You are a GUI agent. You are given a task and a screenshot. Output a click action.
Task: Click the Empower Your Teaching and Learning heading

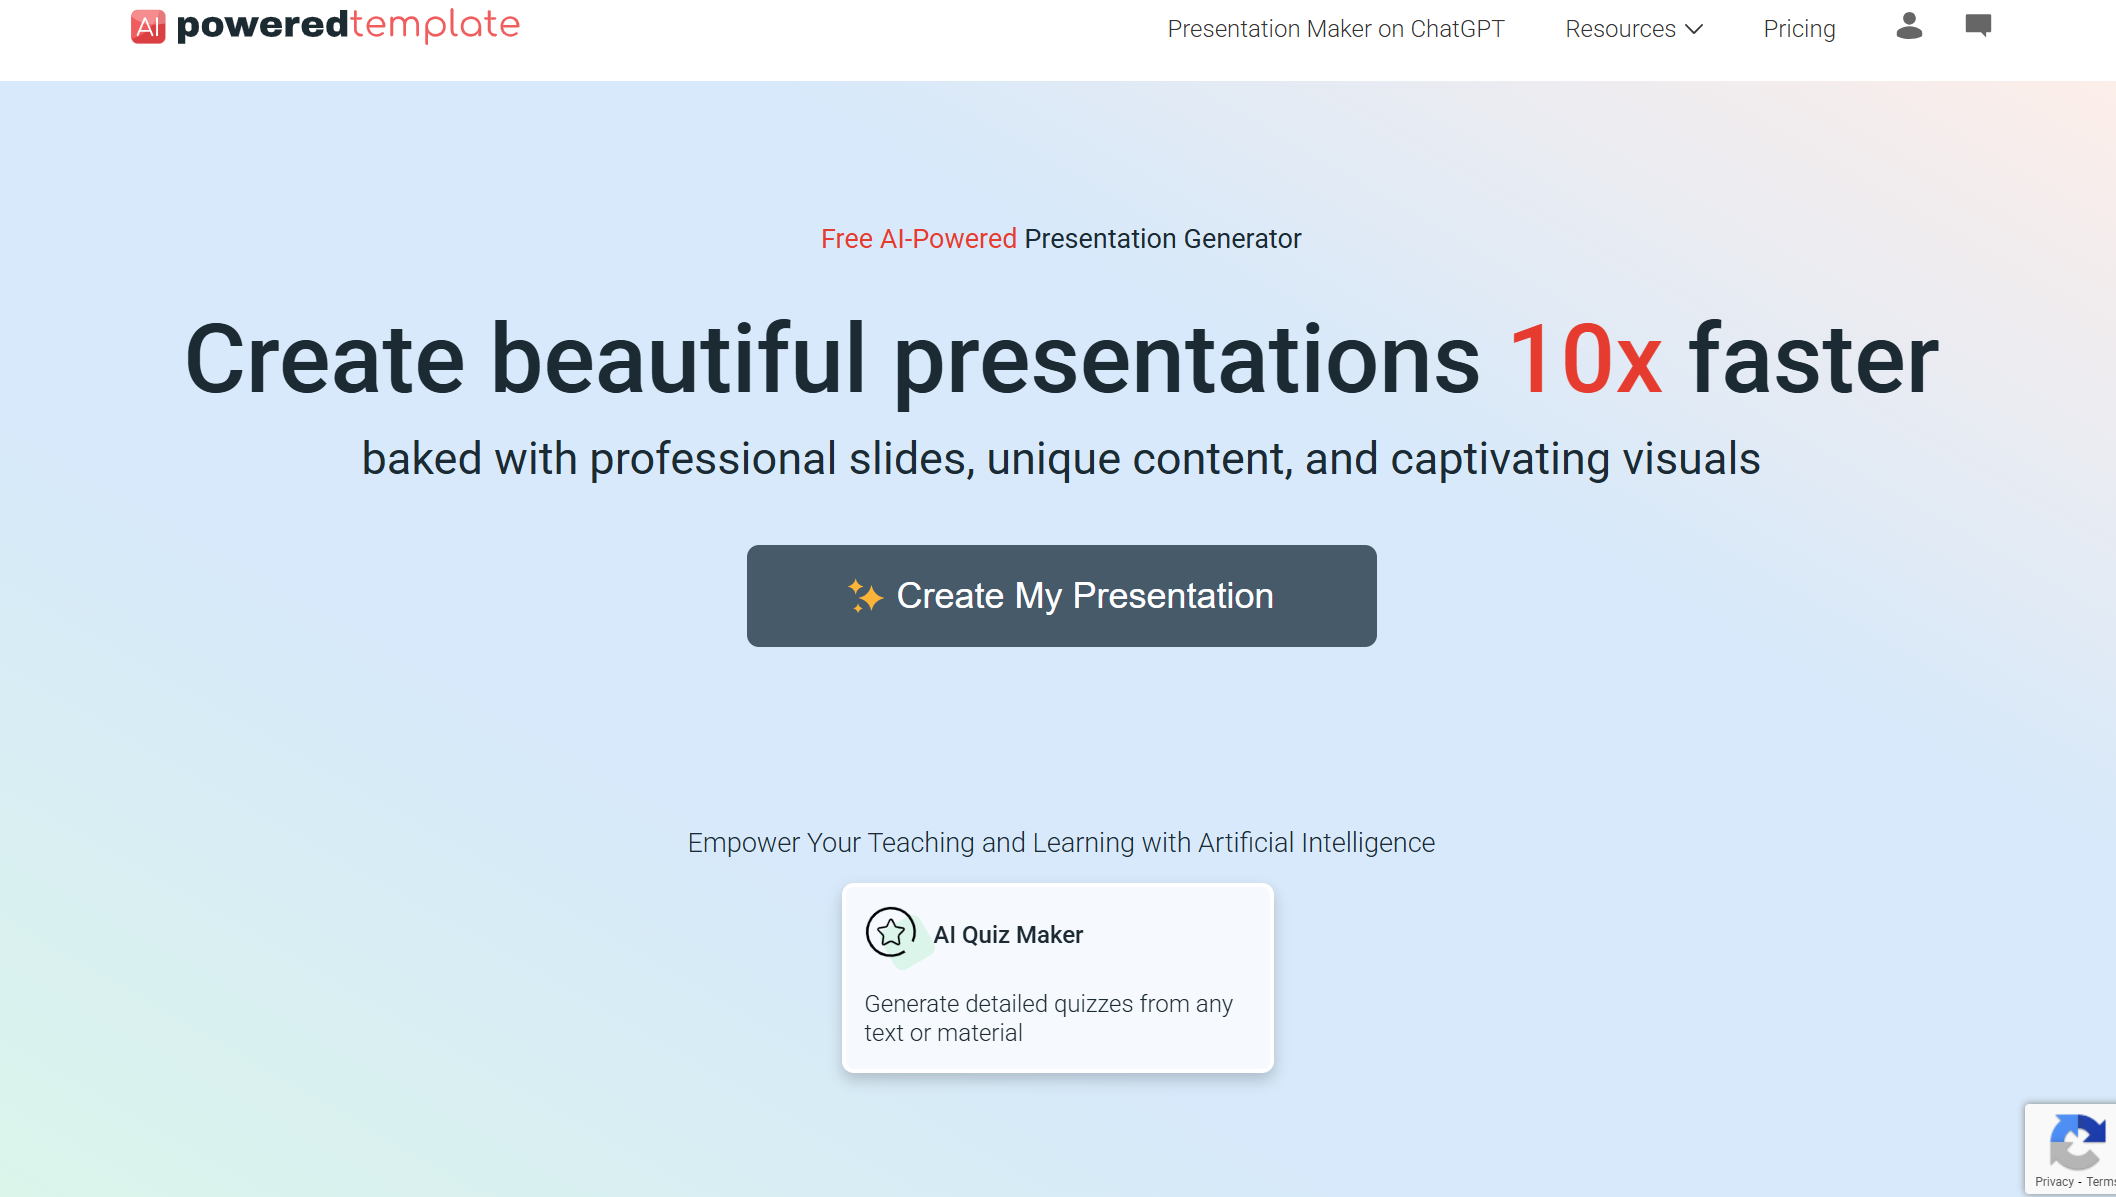click(x=1061, y=843)
